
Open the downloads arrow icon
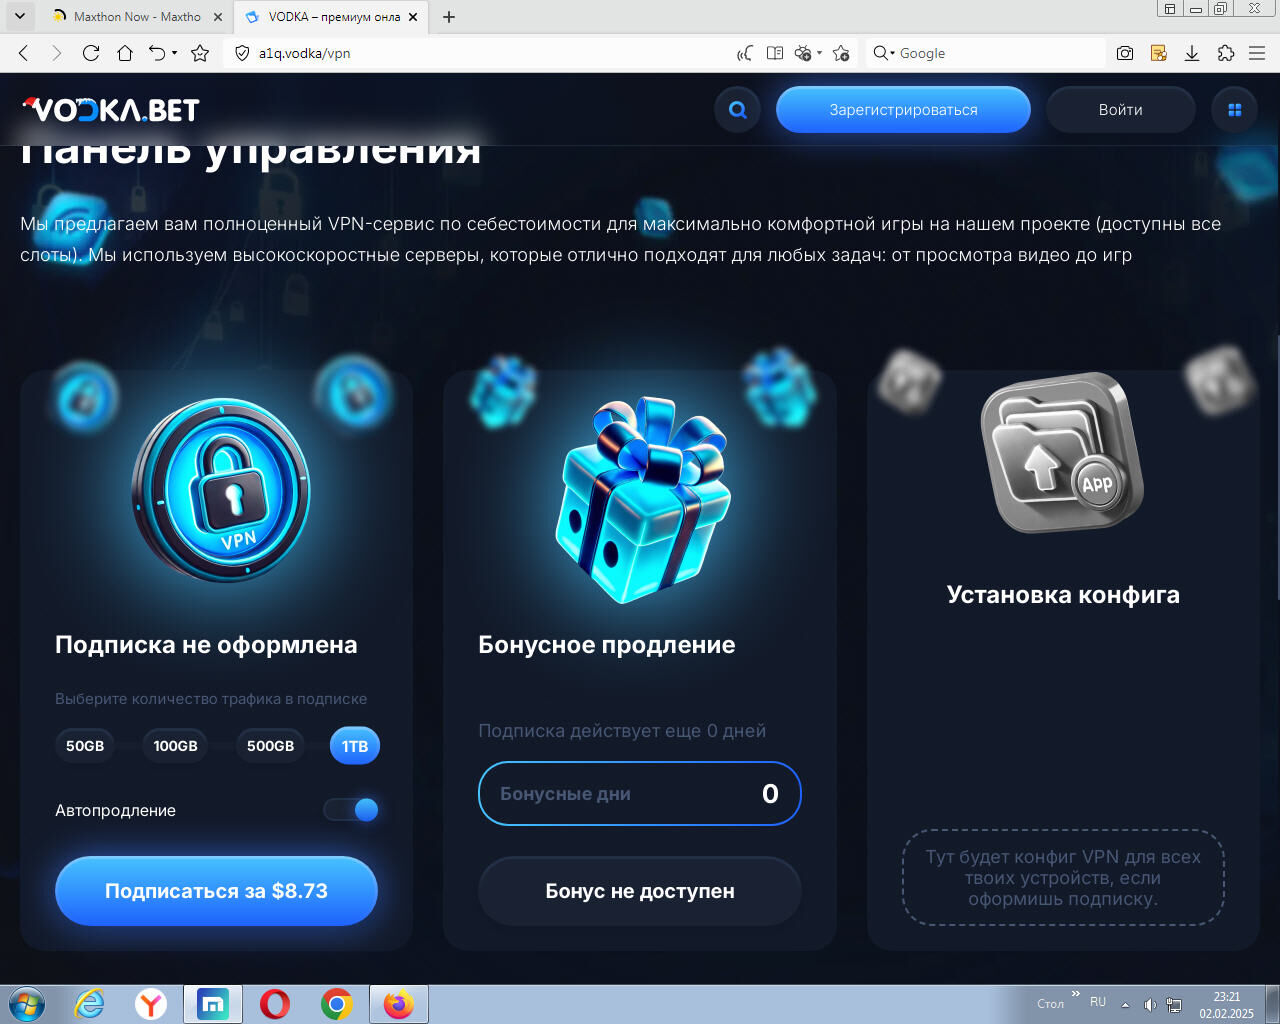[1192, 53]
